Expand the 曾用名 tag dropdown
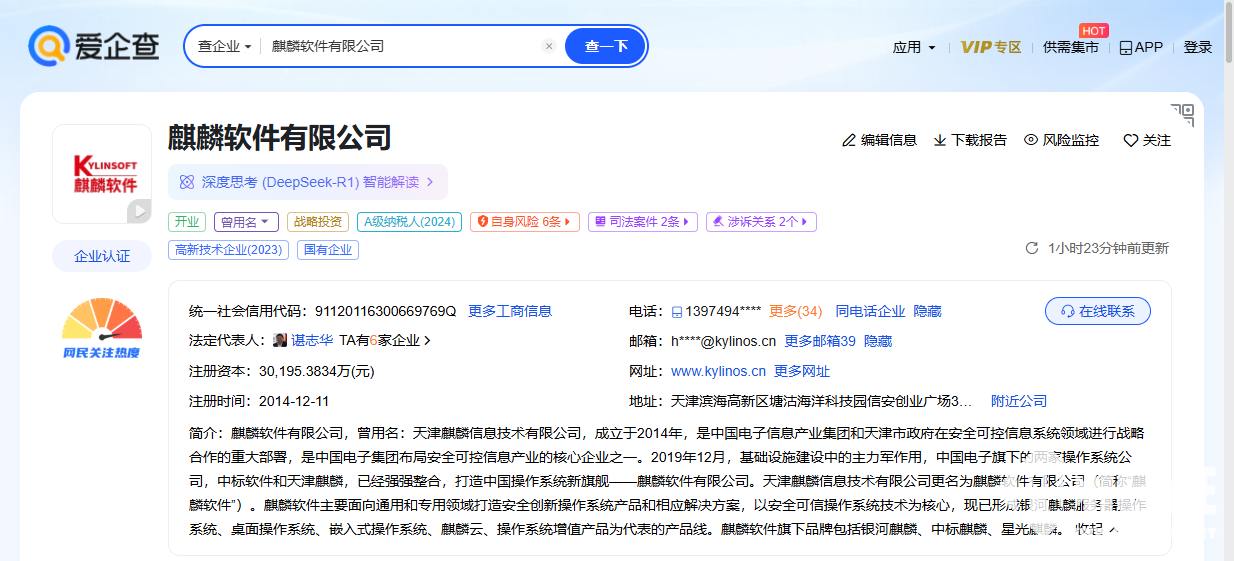Screen dimensions: 1234x561 (x=246, y=222)
